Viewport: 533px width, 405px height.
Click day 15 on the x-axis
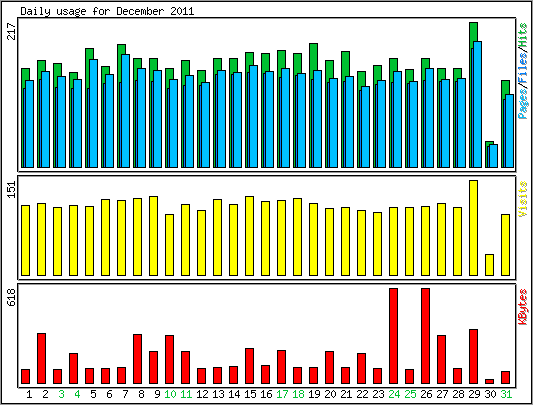click(x=250, y=394)
